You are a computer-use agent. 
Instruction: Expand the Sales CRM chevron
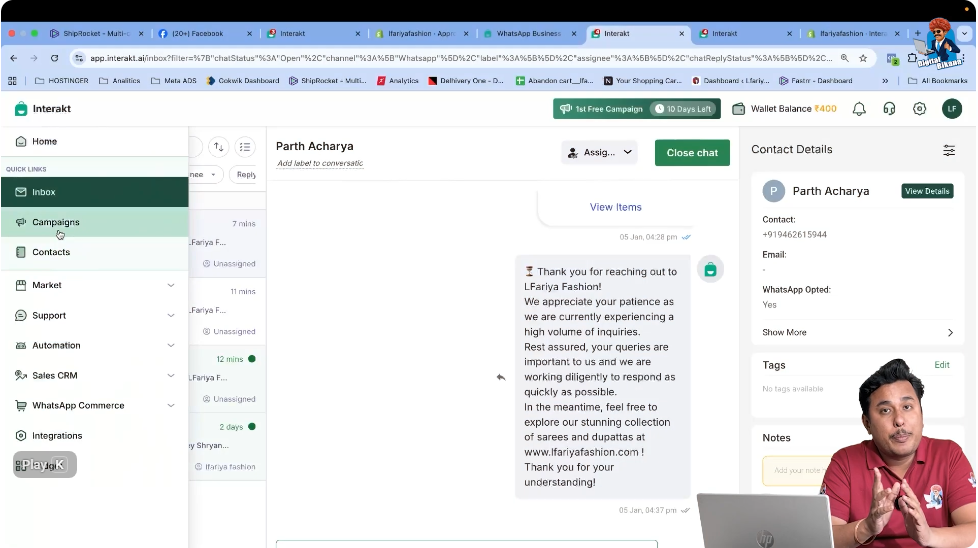click(171, 375)
